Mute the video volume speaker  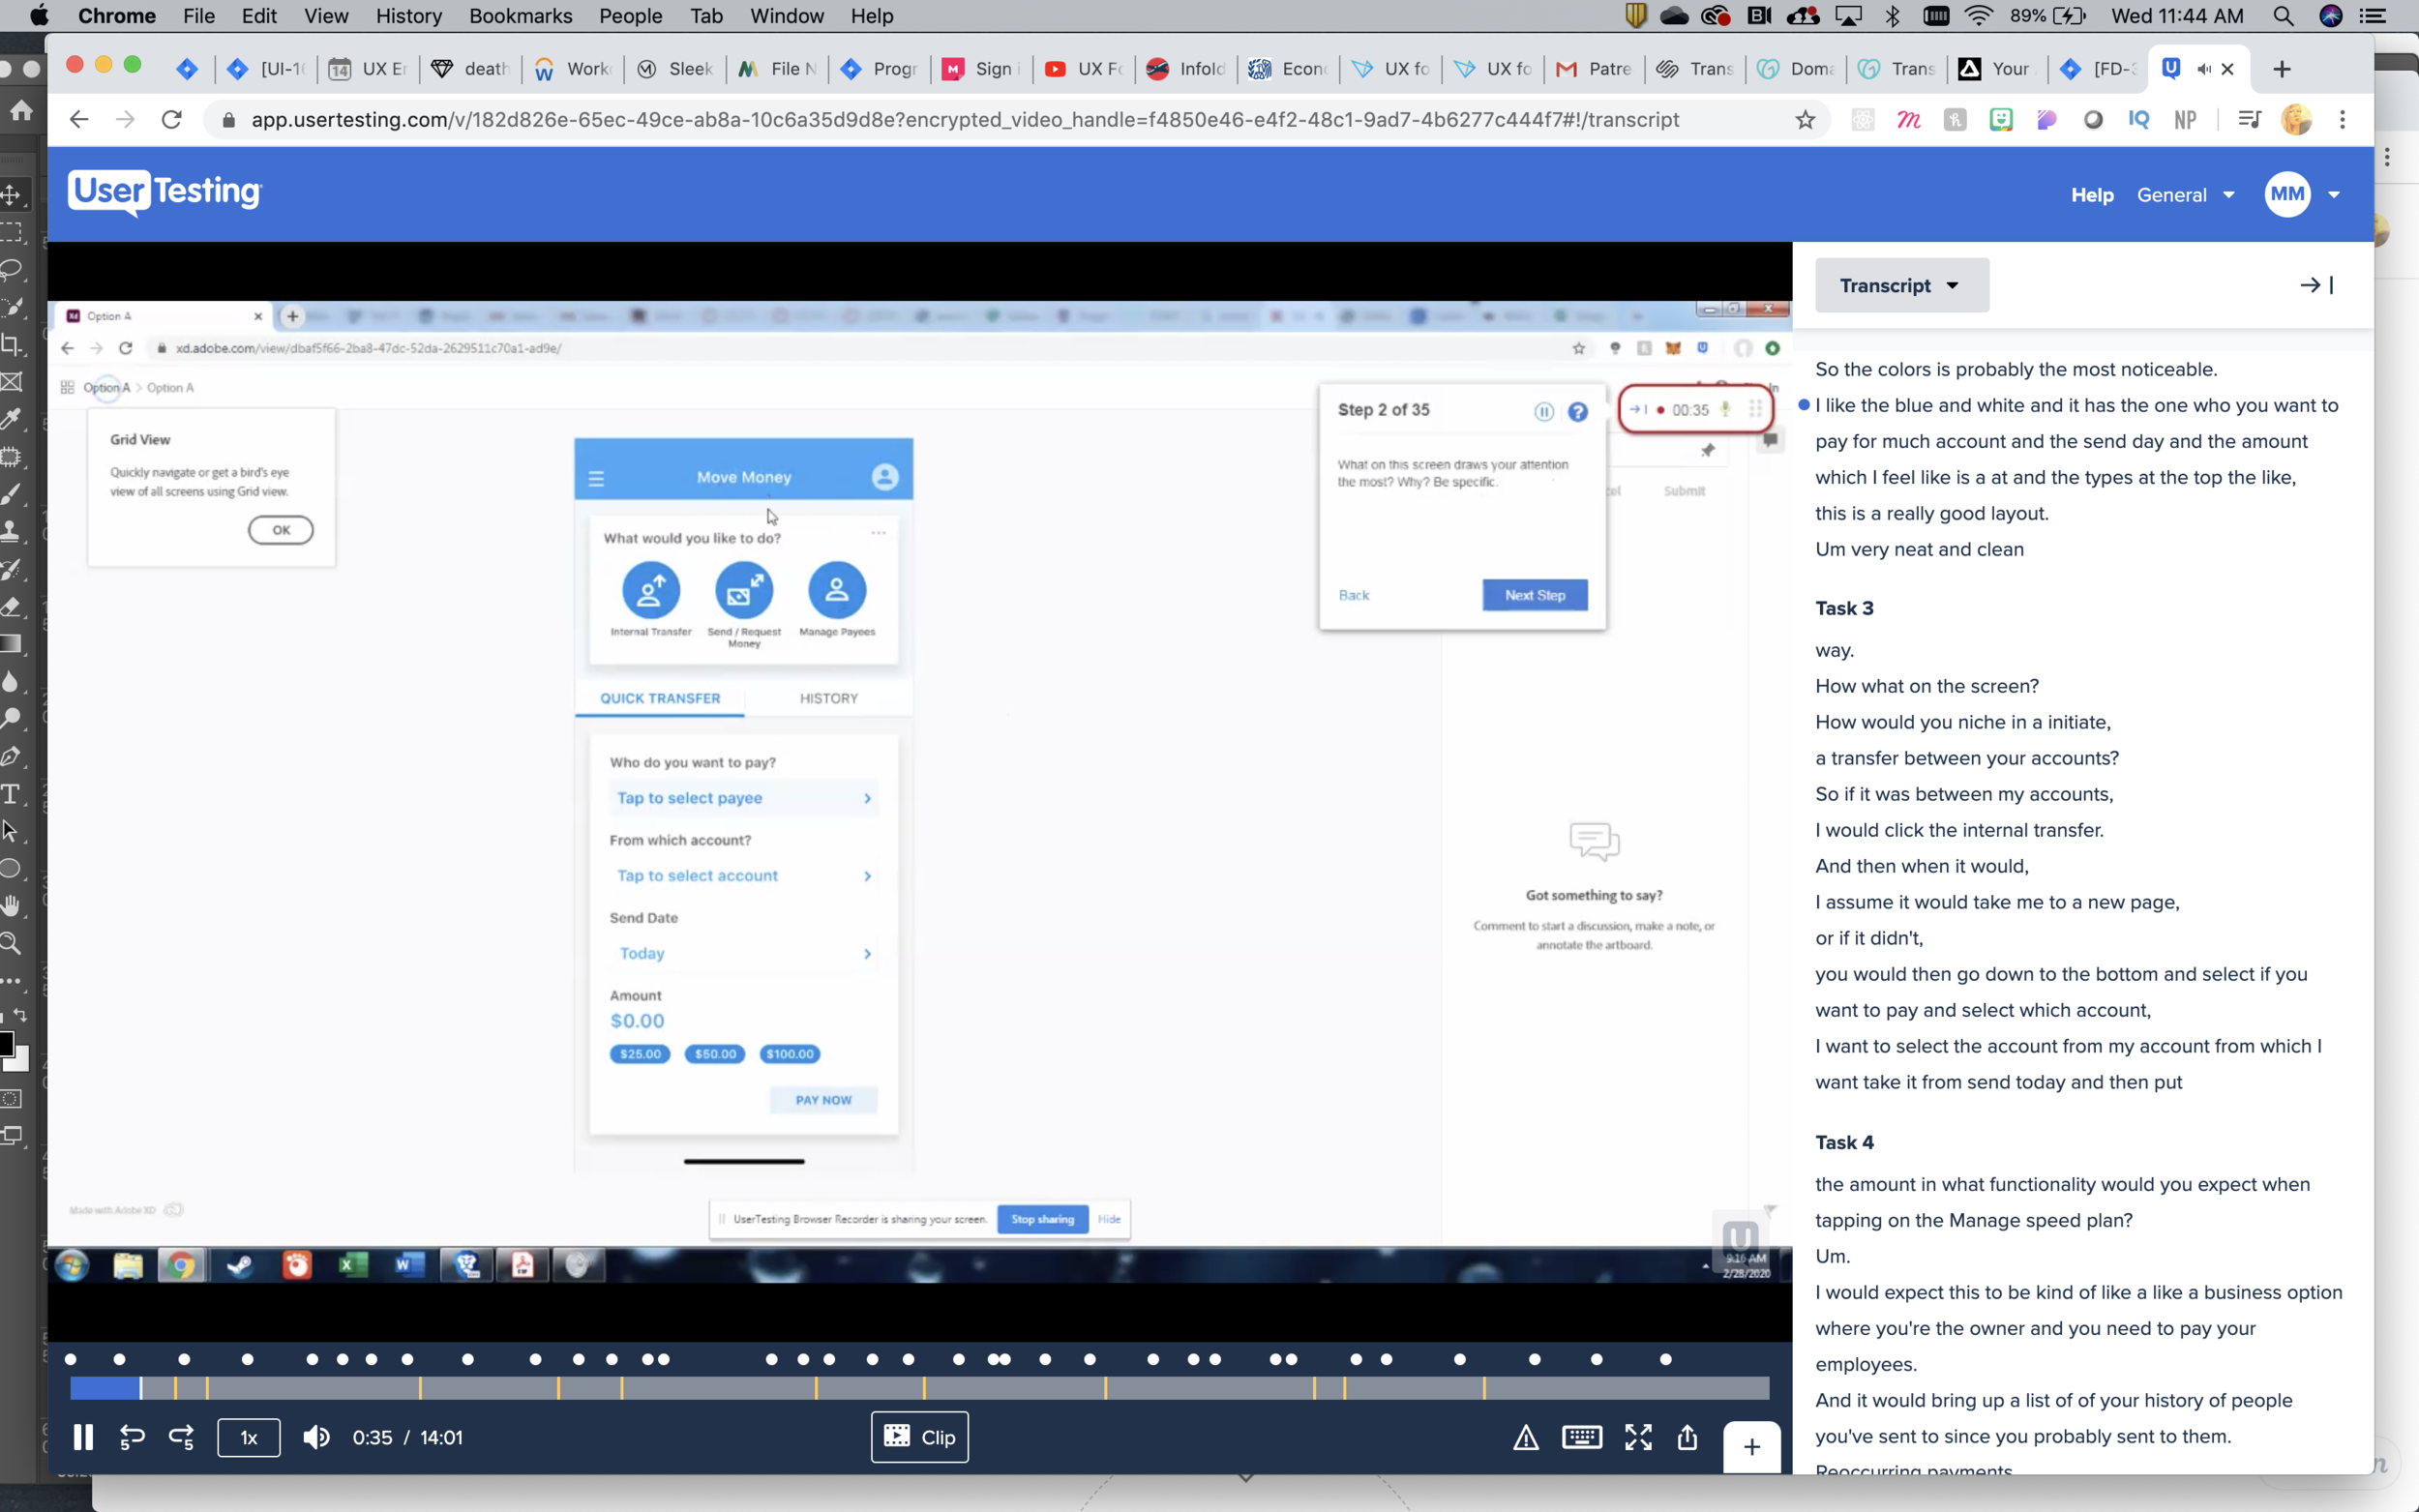(316, 1437)
